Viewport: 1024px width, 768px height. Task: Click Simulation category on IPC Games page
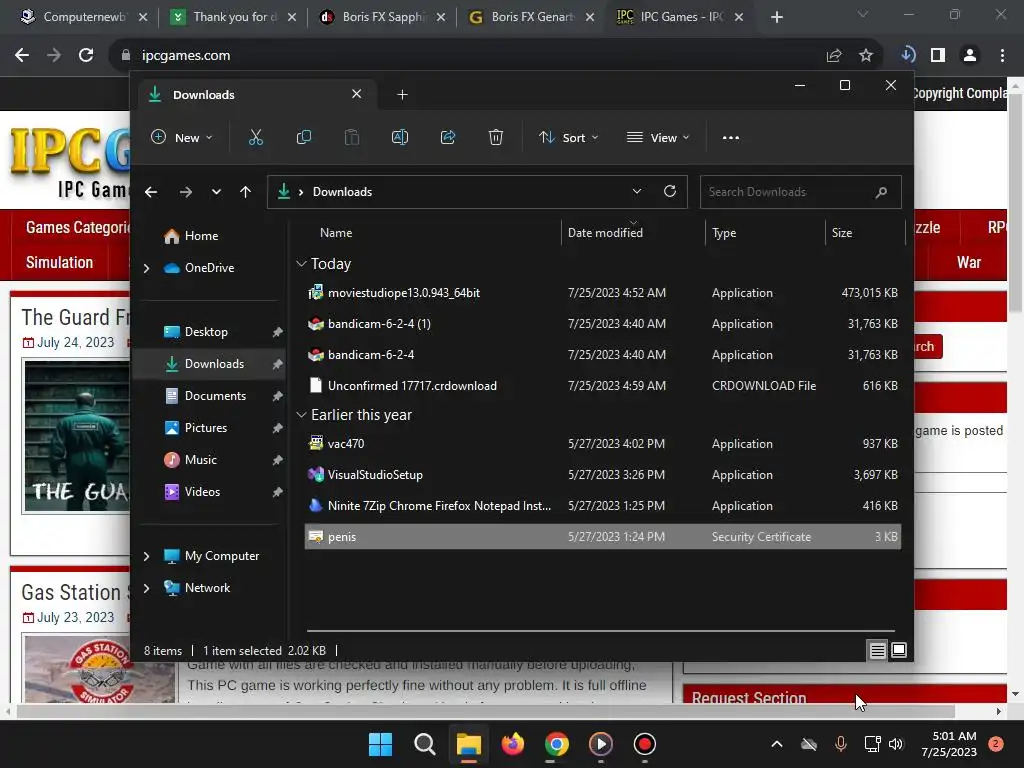click(x=59, y=263)
